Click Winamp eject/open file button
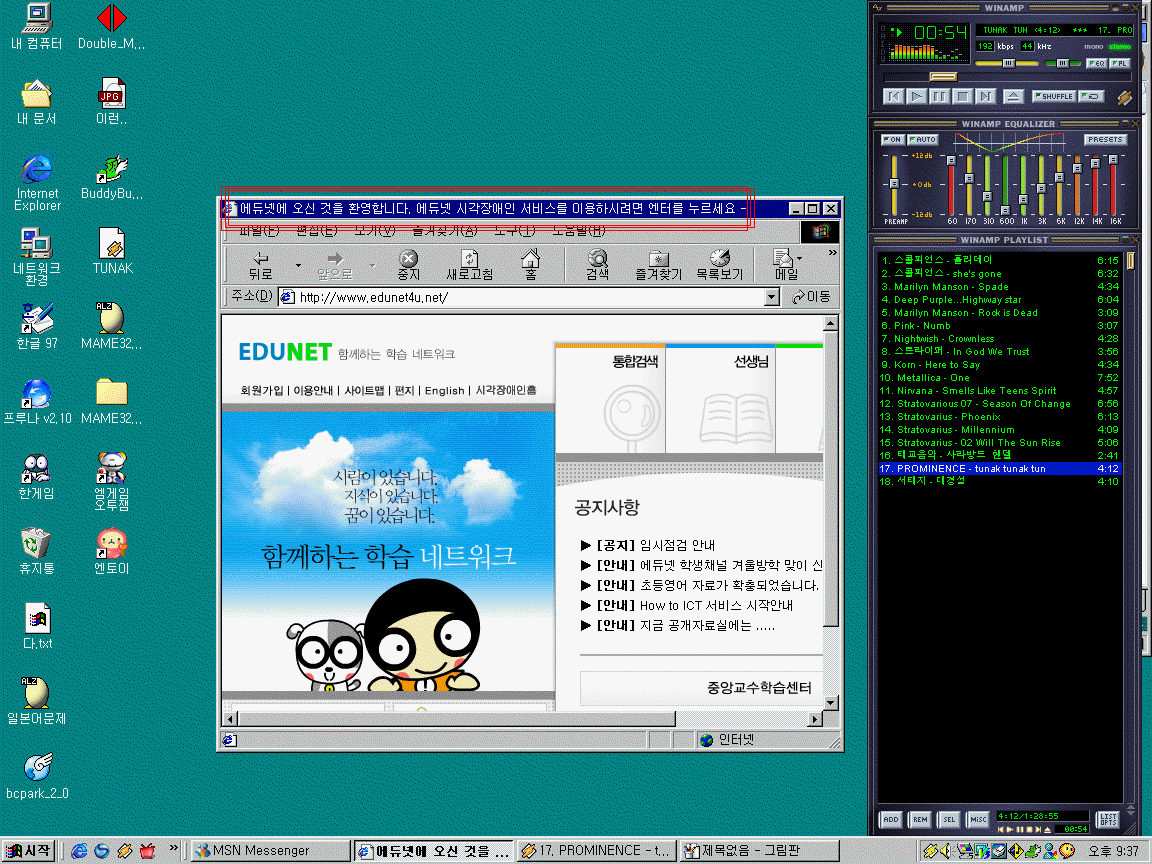This screenshot has width=1152, height=864. click(1014, 96)
